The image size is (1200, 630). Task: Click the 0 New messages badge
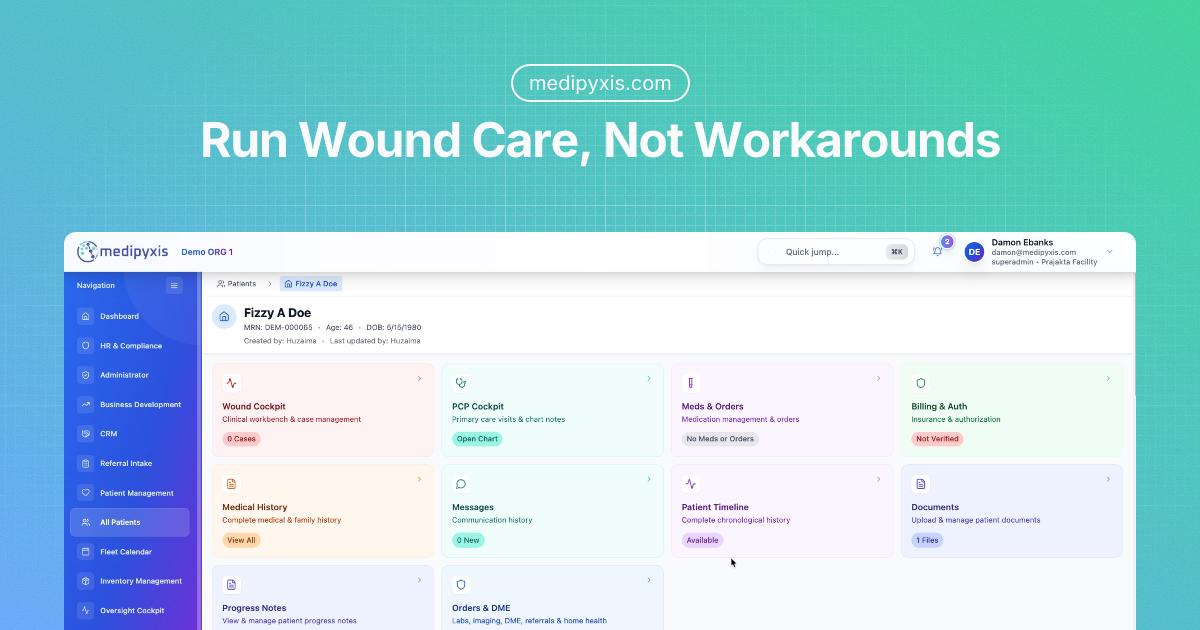click(469, 540)
